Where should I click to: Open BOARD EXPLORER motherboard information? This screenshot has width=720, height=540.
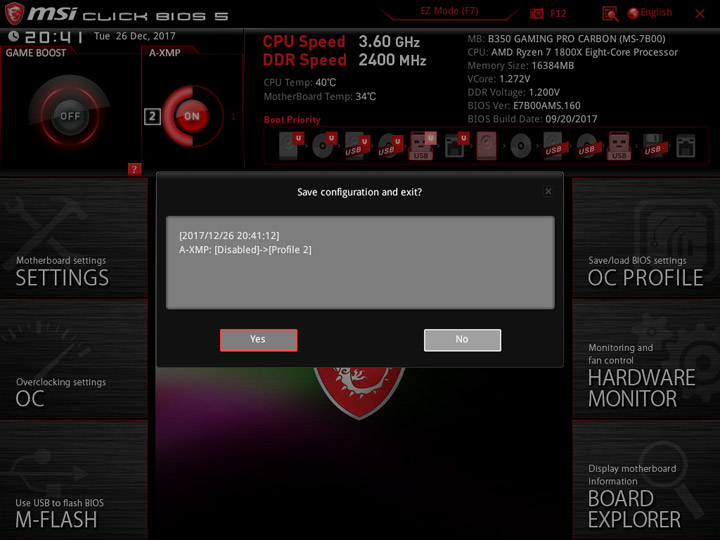646,480
